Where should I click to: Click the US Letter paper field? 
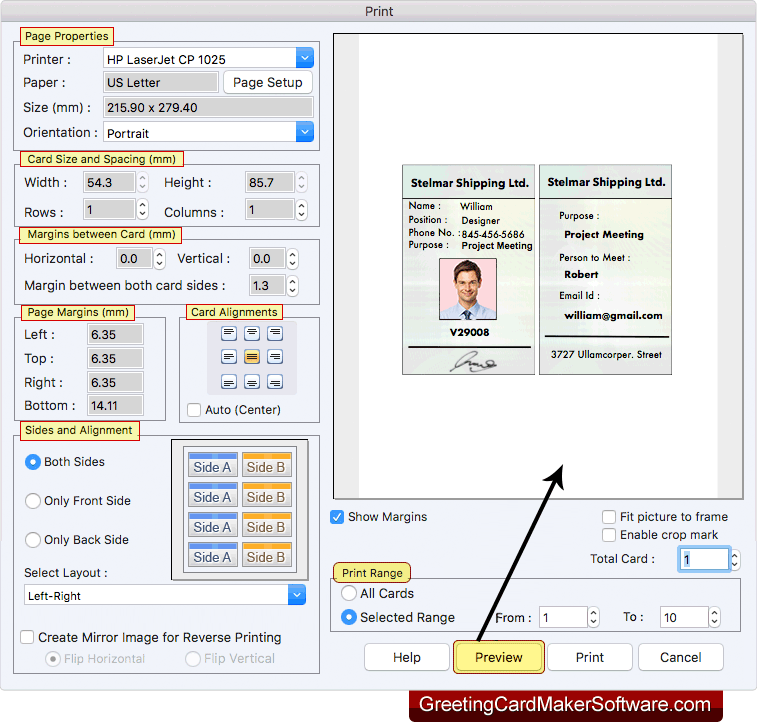(161, 83)
